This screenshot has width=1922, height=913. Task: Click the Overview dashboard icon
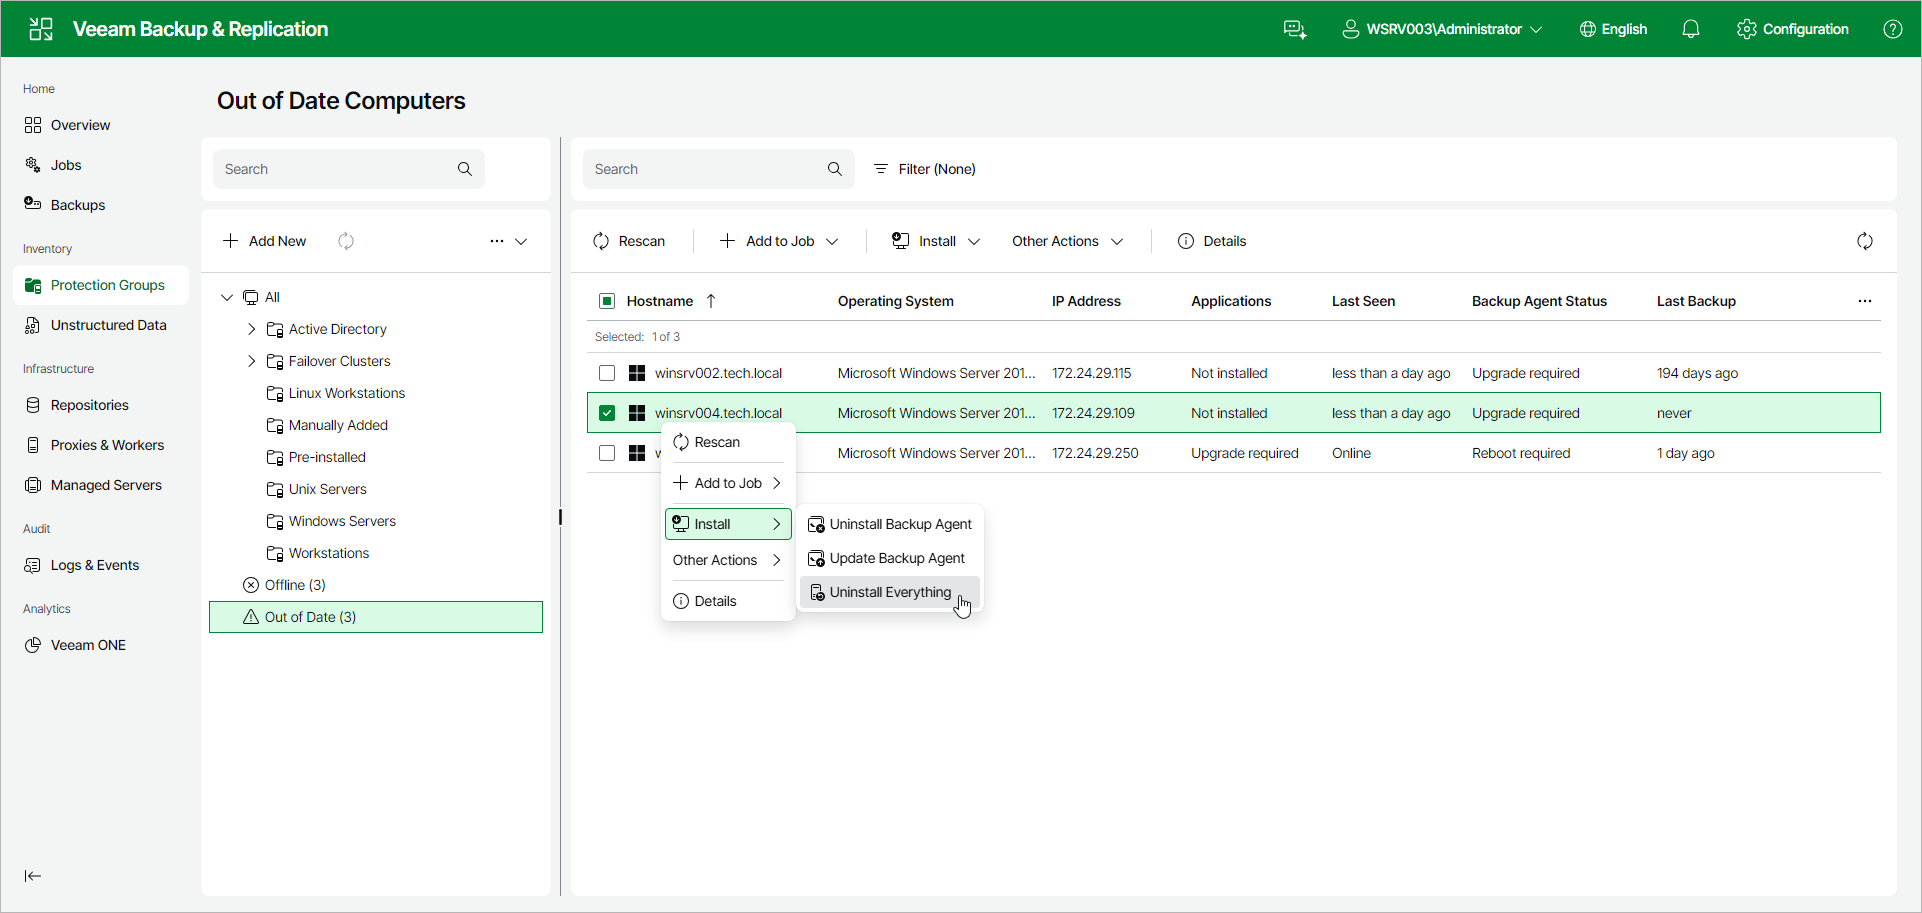(33, 125)
